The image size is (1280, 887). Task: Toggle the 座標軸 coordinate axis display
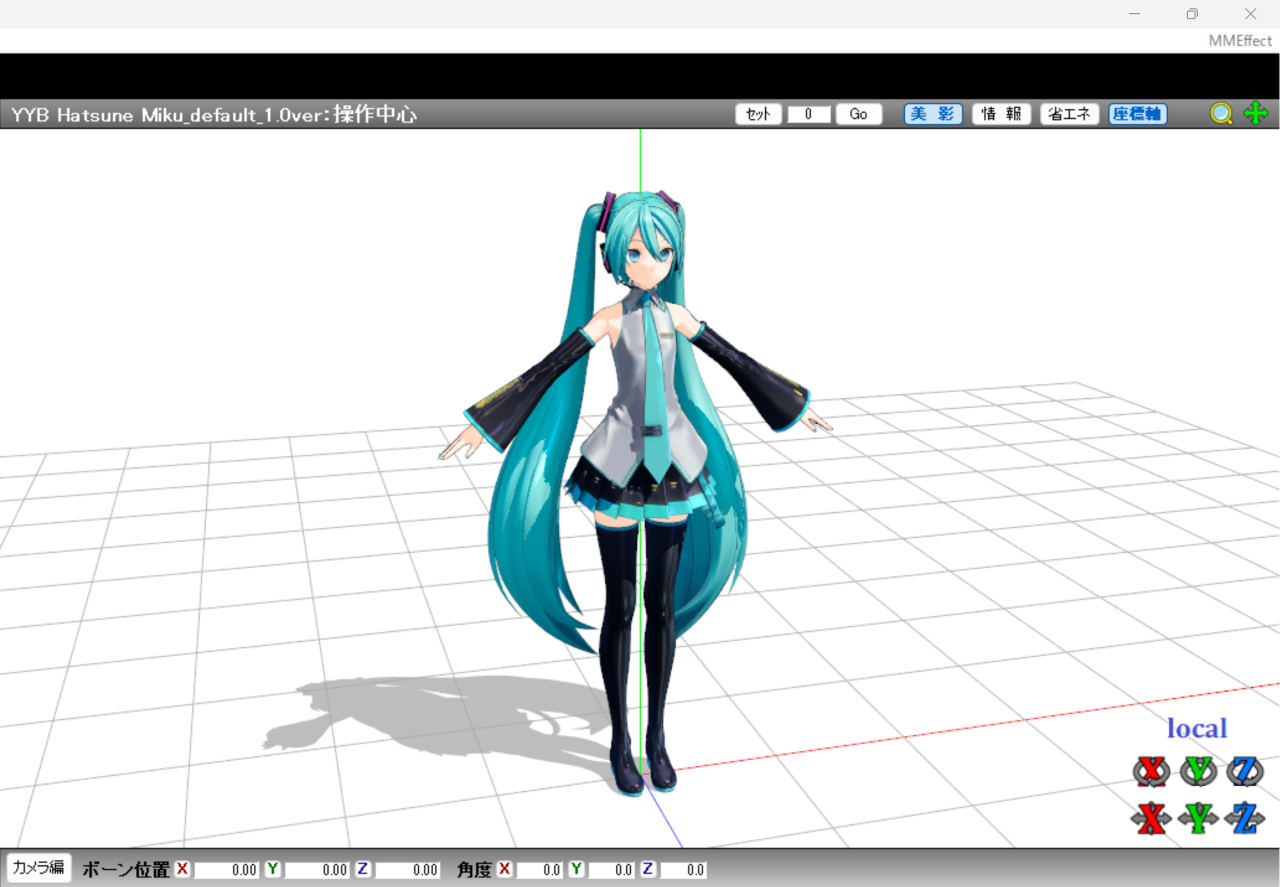click(x=1138, y=114)
